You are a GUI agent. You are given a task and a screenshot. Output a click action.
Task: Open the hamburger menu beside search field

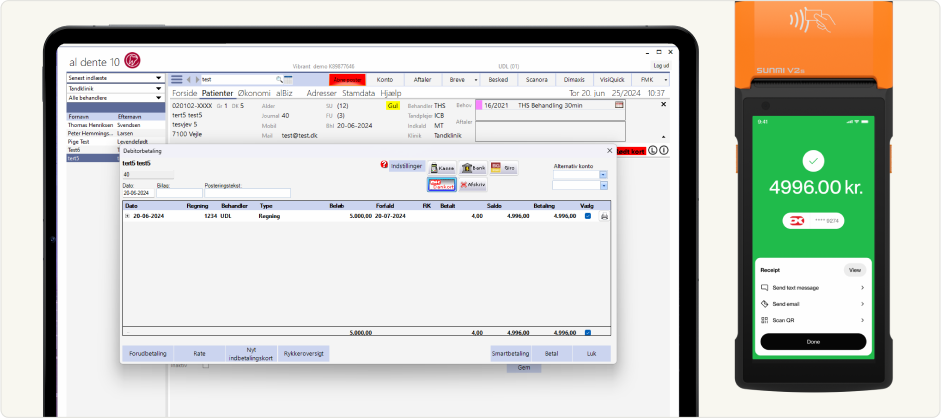(177, 79)
